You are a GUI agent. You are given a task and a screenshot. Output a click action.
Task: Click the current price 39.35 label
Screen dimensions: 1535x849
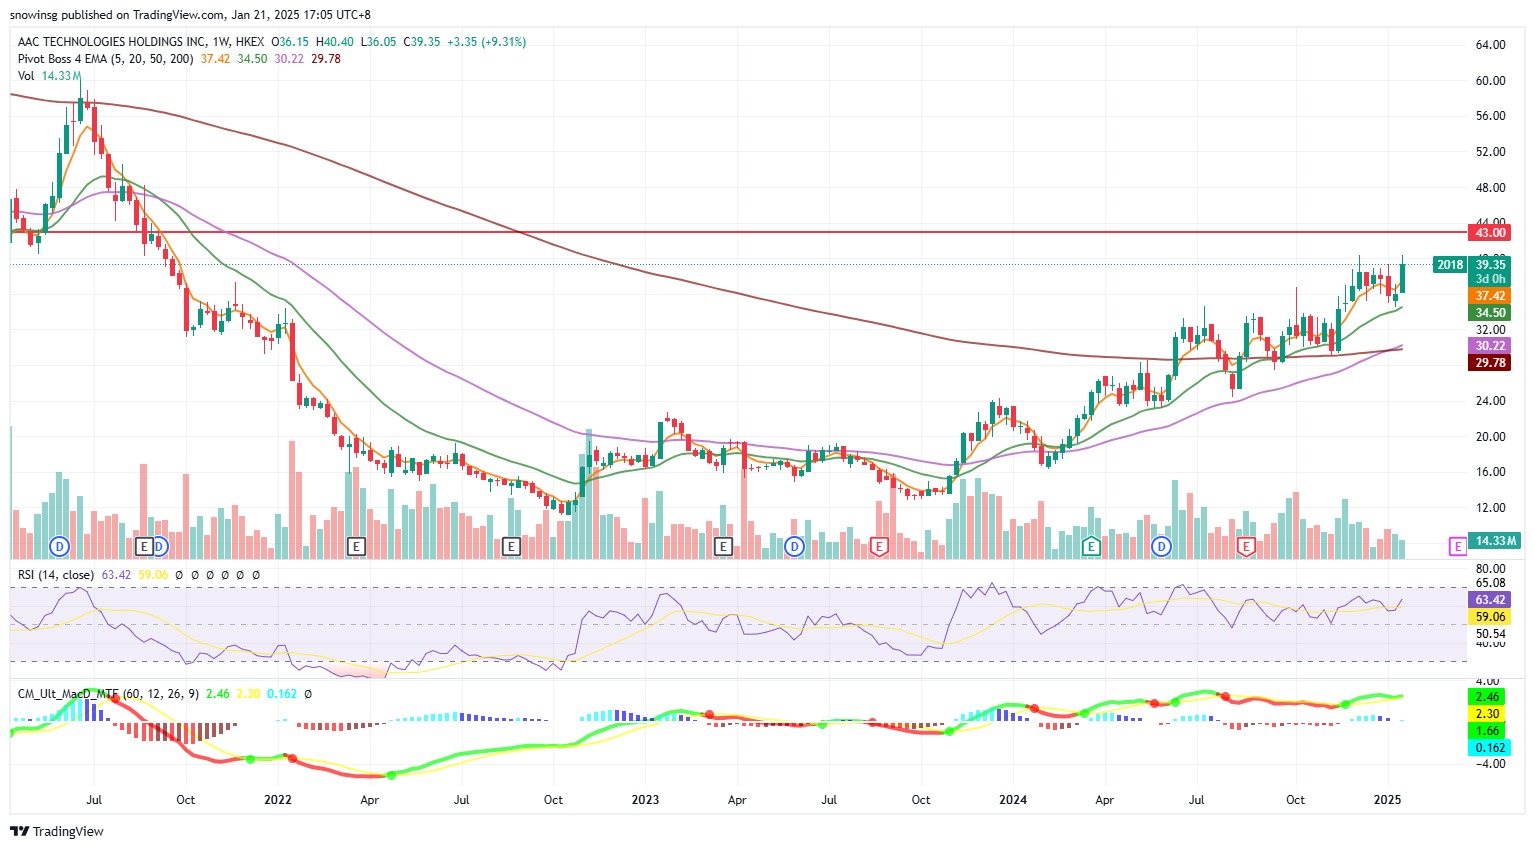1490,265
